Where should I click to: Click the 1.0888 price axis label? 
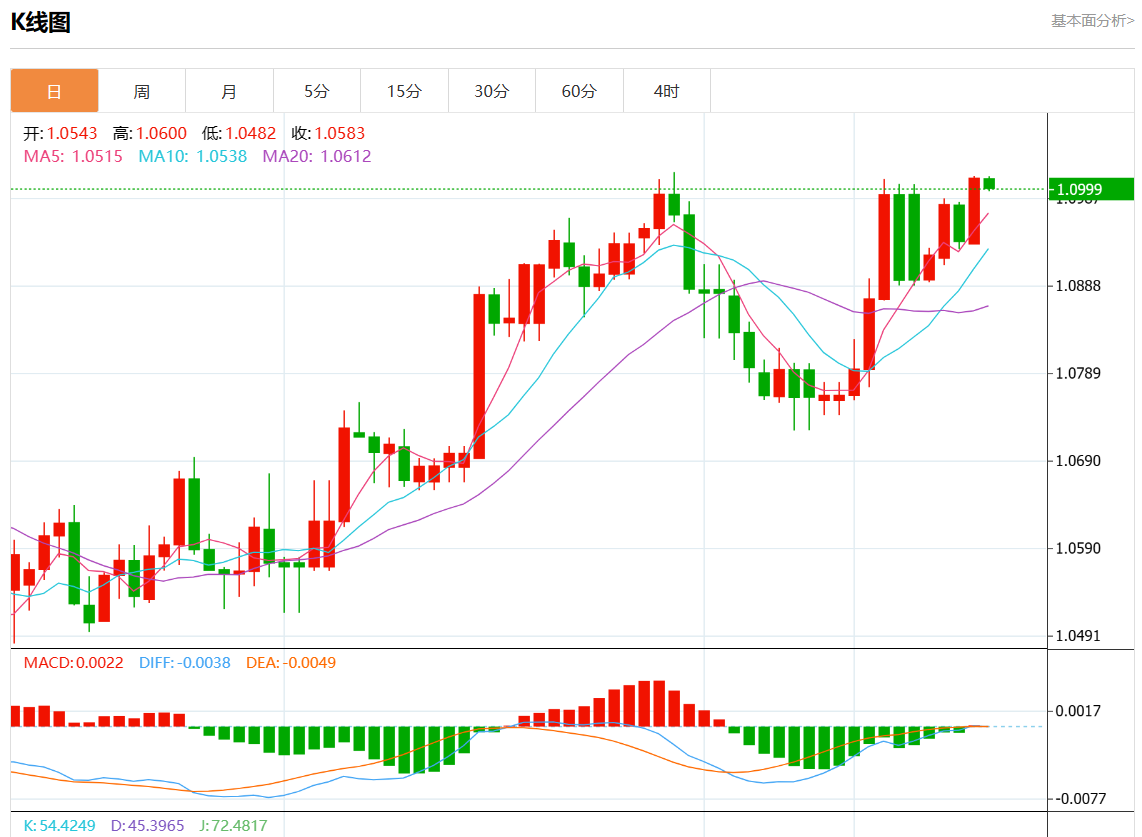tap(1078, 286)
